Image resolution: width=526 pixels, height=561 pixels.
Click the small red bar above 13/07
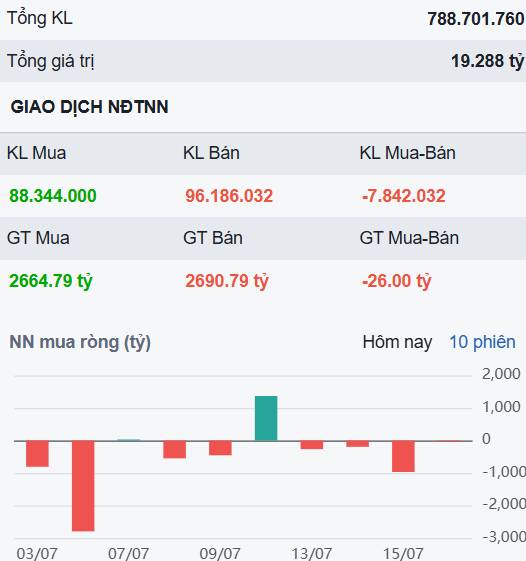pos(312,445)
